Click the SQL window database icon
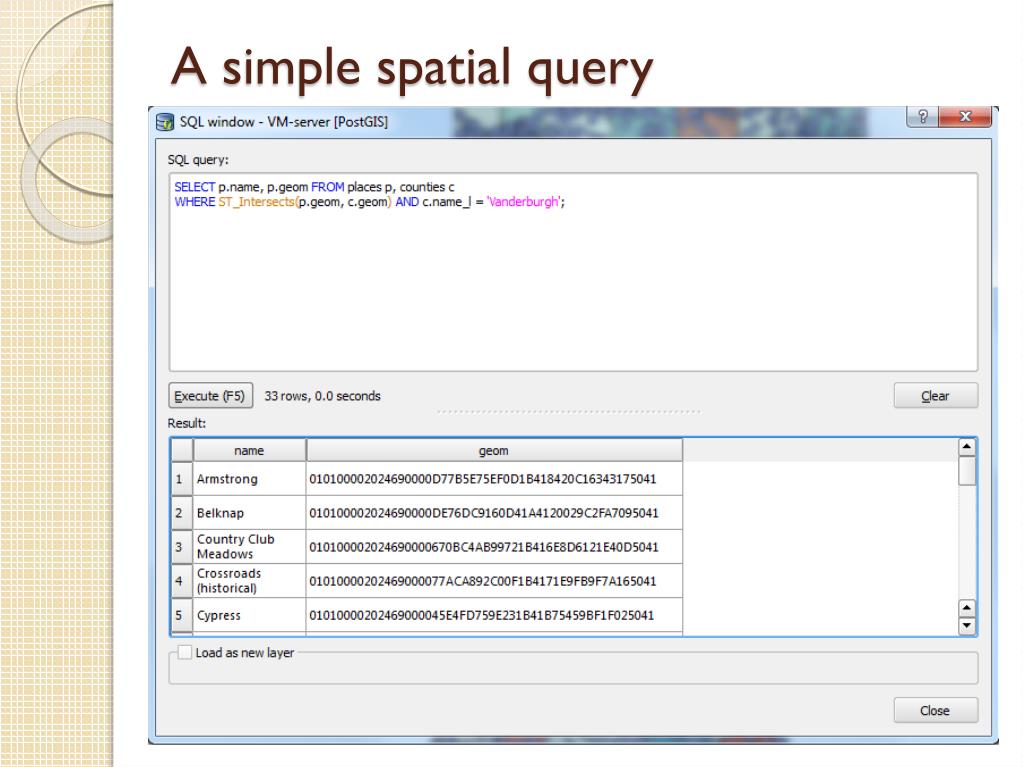 point(165,122)
